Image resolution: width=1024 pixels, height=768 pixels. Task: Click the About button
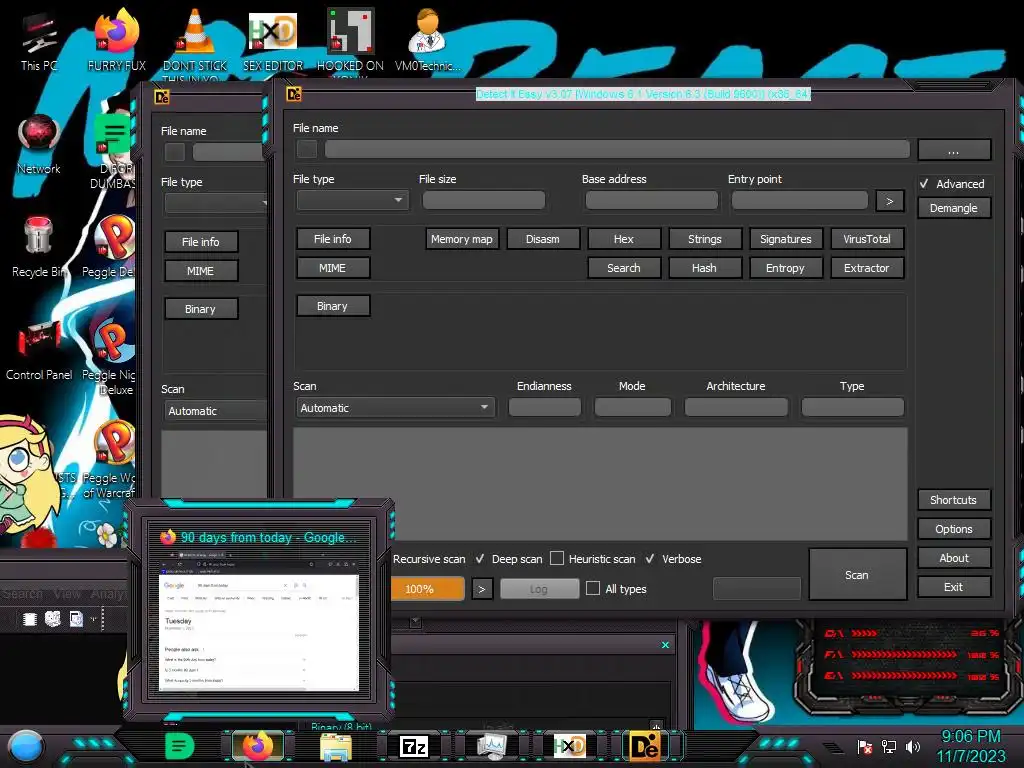click(x=954, y=558)
